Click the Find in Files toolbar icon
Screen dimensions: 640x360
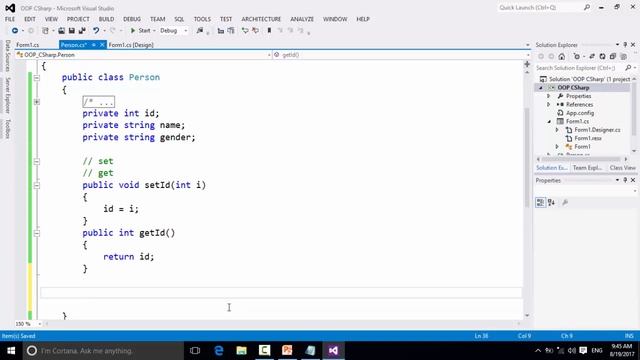(200, 31)
